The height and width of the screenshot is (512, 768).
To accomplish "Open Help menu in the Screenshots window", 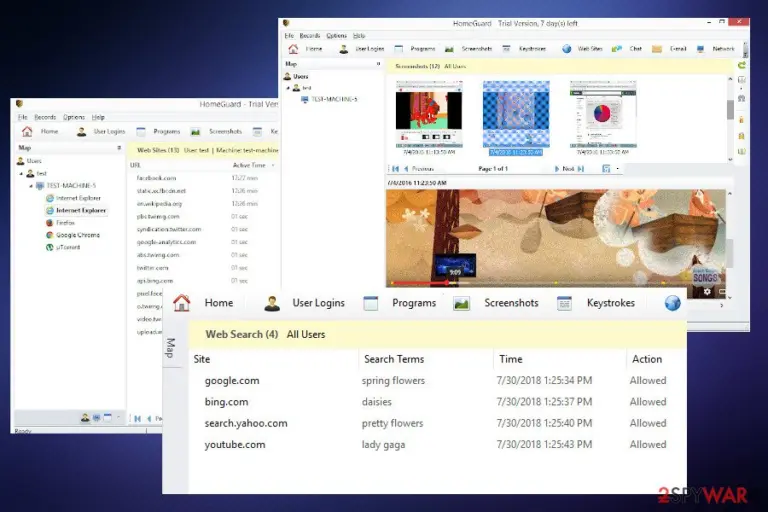I will [x=359, y=36].
